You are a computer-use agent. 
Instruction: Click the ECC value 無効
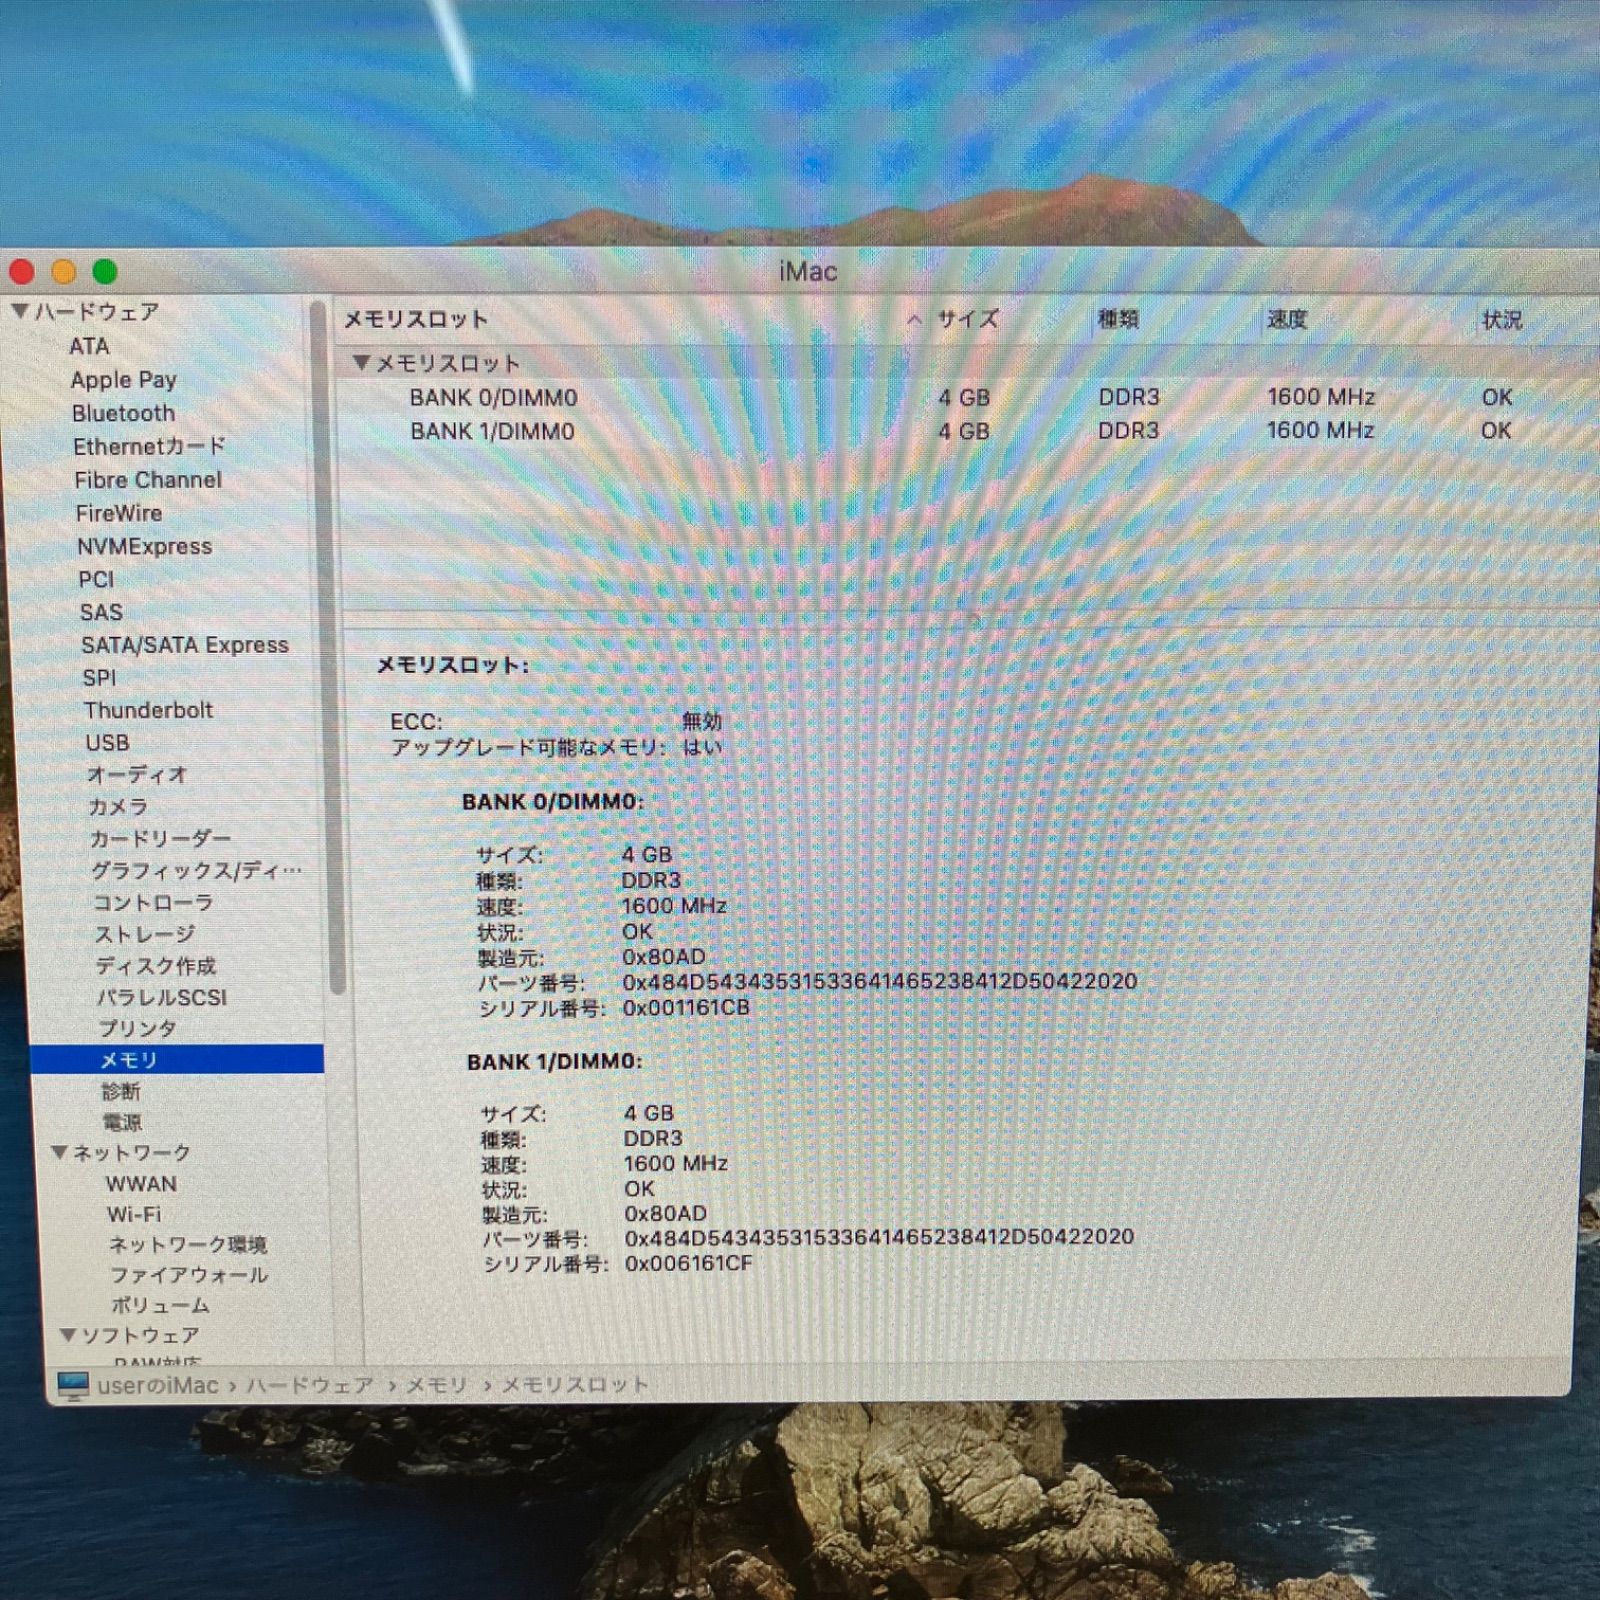[701, 720]
